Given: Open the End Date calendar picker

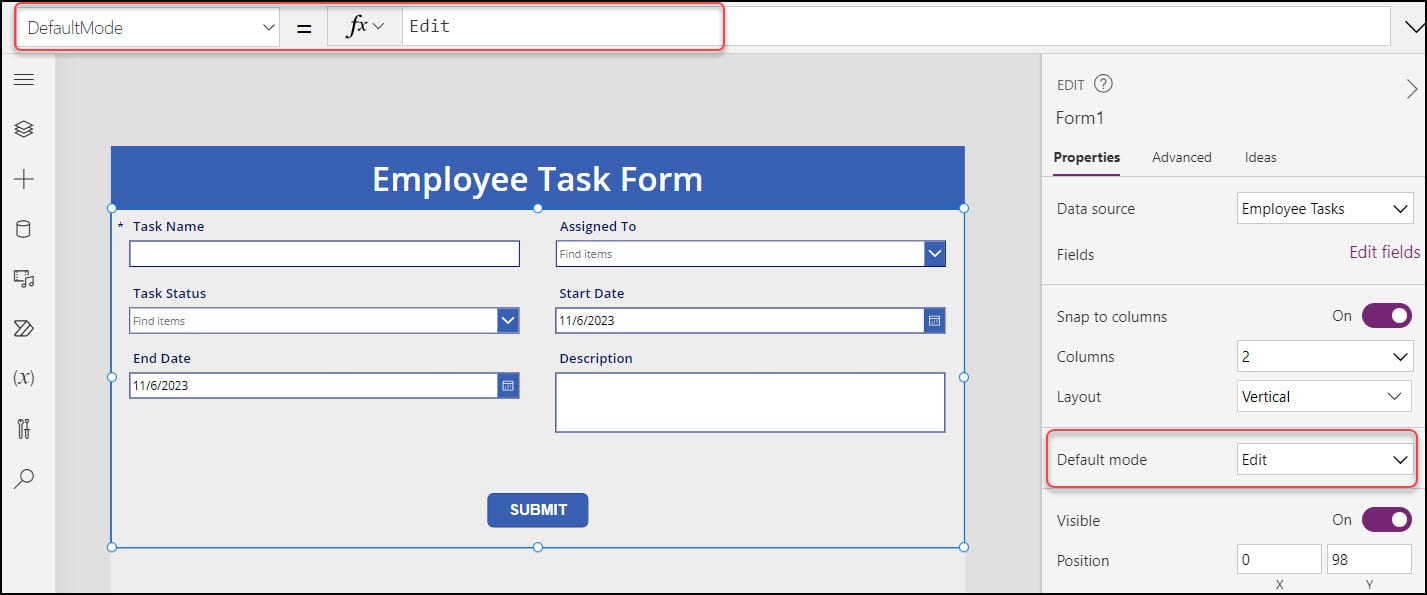Looking at the screenshot, I should point(507,385).
